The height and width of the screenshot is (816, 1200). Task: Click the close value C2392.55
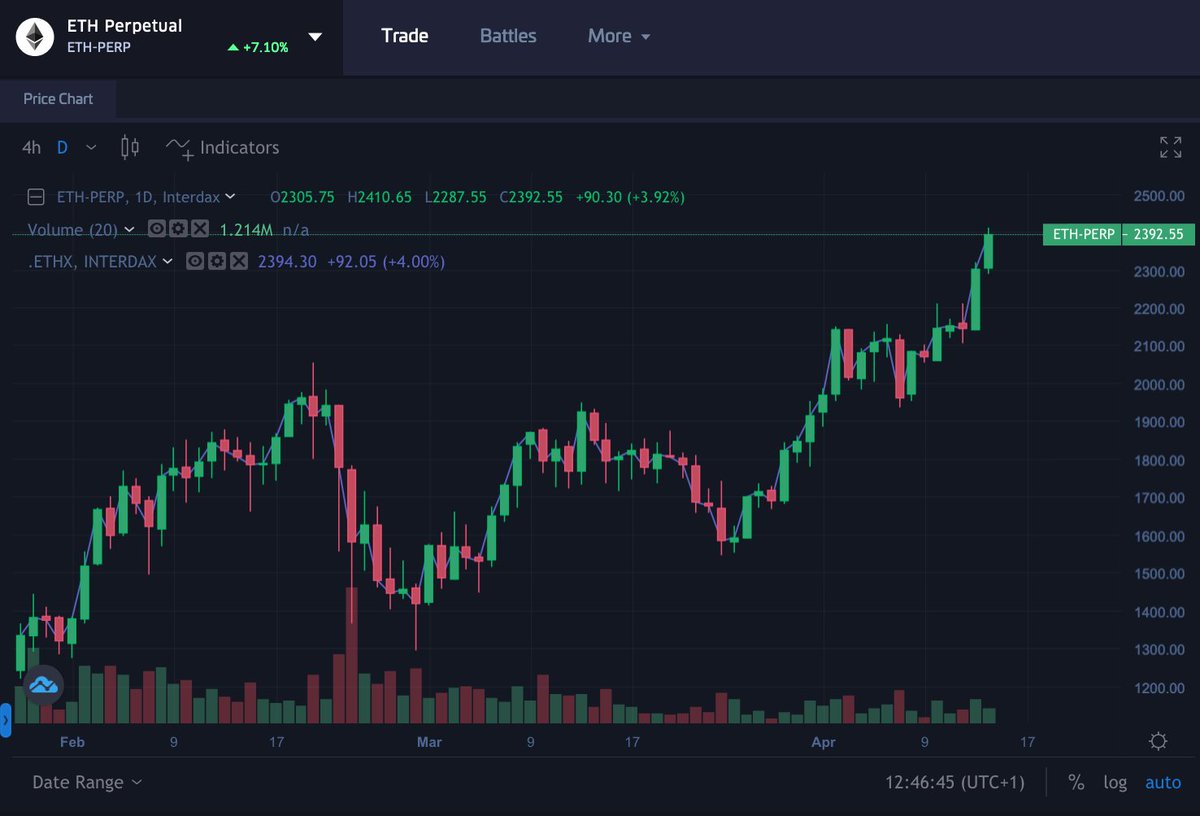(x=531, y=197)
